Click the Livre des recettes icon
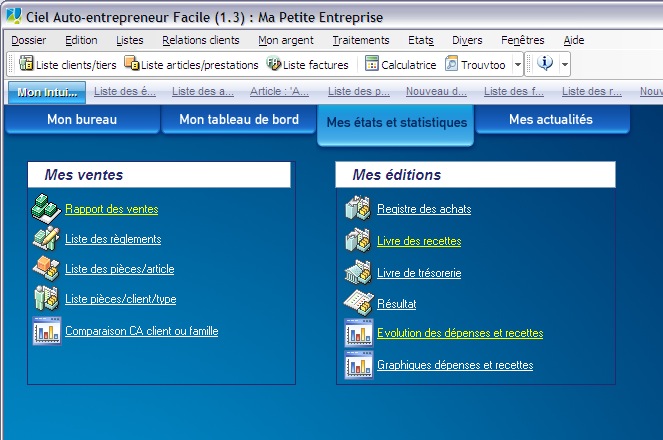 (x=358, y=240)
